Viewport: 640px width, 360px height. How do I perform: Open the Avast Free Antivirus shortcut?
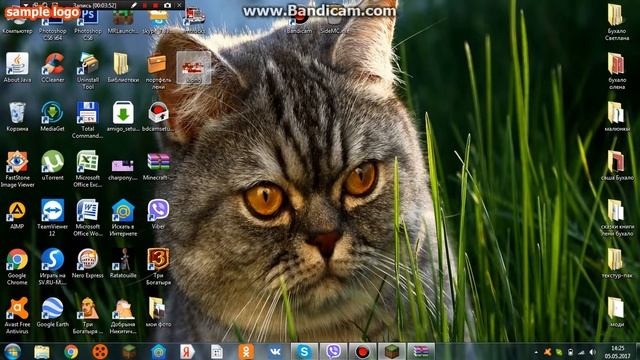(17, 316)
